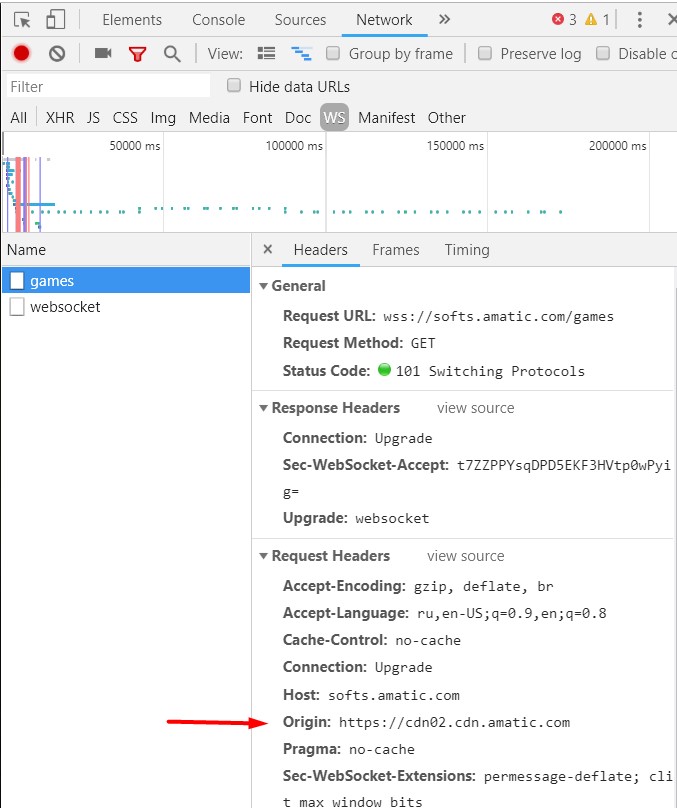This screenshot has height=808, width=677.
Task: Click the inspect element cursor icon
Action: pyautogui.click(x=22, y=20)
